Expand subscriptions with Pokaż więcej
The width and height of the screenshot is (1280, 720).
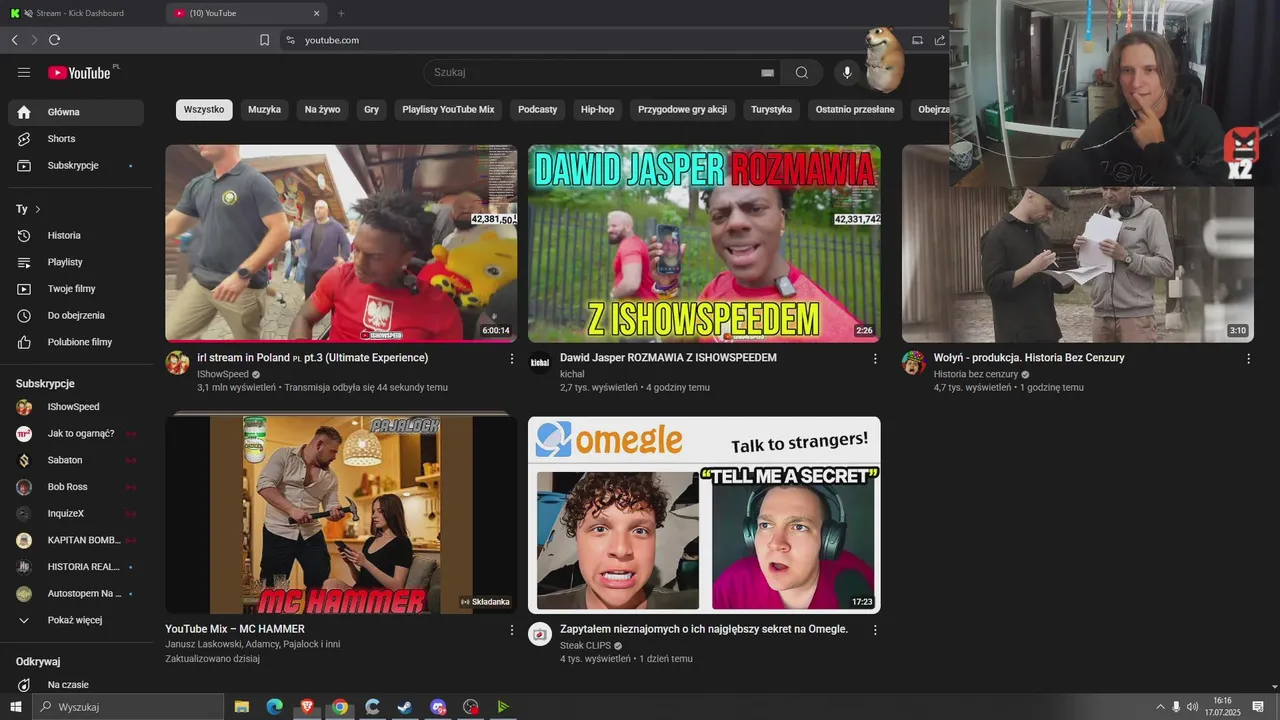coord(76,620)
